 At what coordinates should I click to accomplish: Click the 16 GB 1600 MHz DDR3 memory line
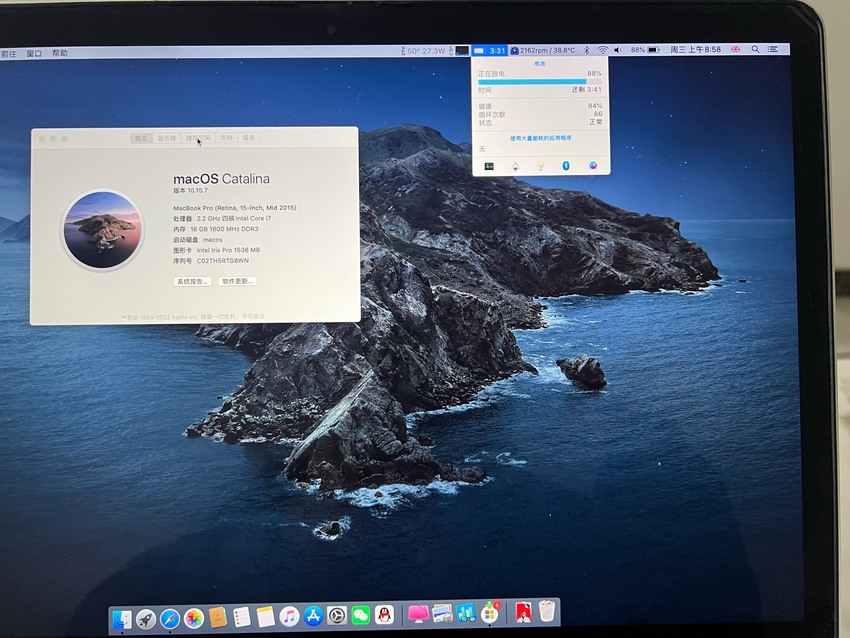[216, 229]
